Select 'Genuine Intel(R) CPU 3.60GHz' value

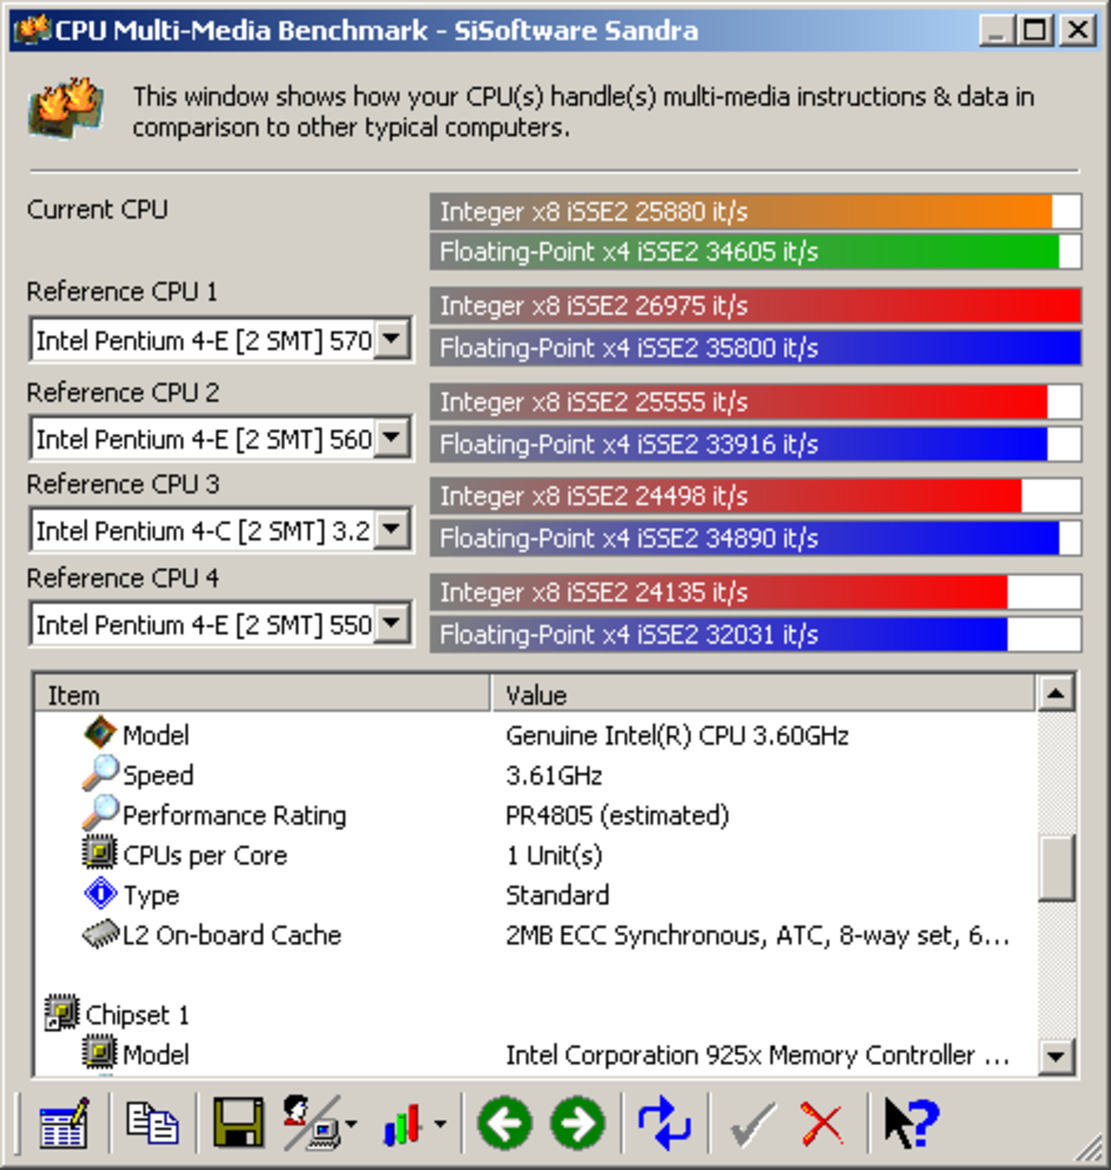pyautogui.click(x=677, y=736)
